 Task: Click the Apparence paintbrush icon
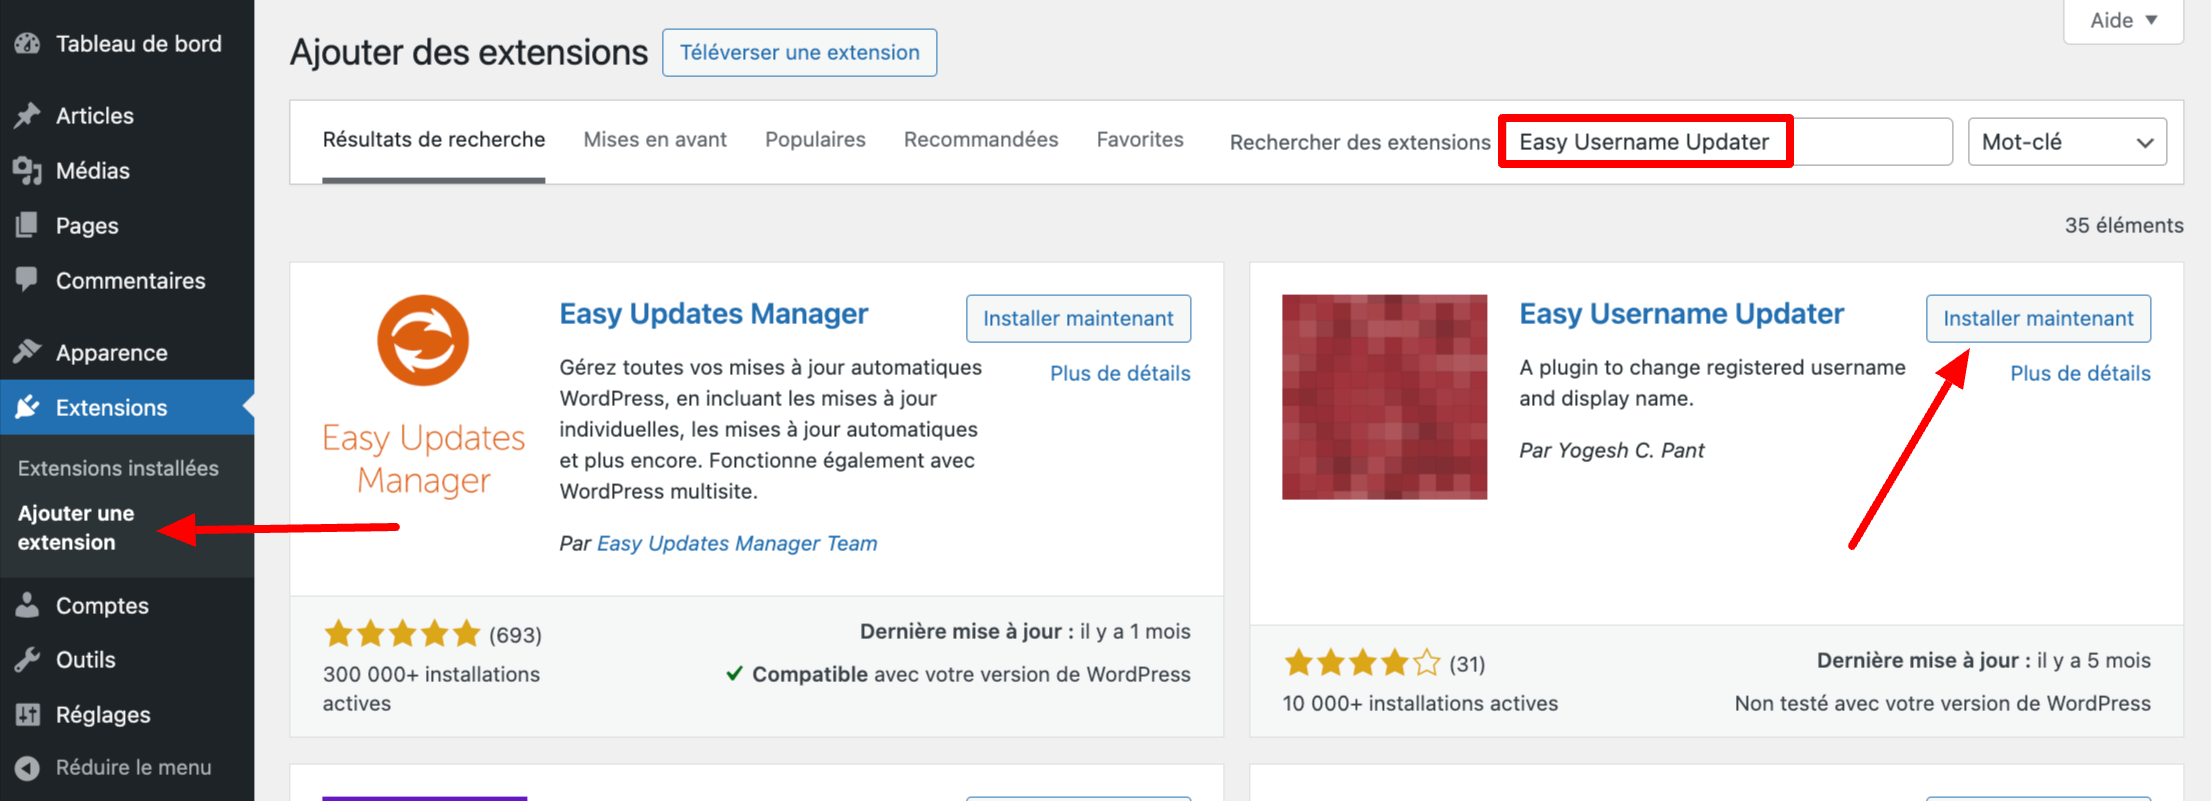[x=27, y=351]
